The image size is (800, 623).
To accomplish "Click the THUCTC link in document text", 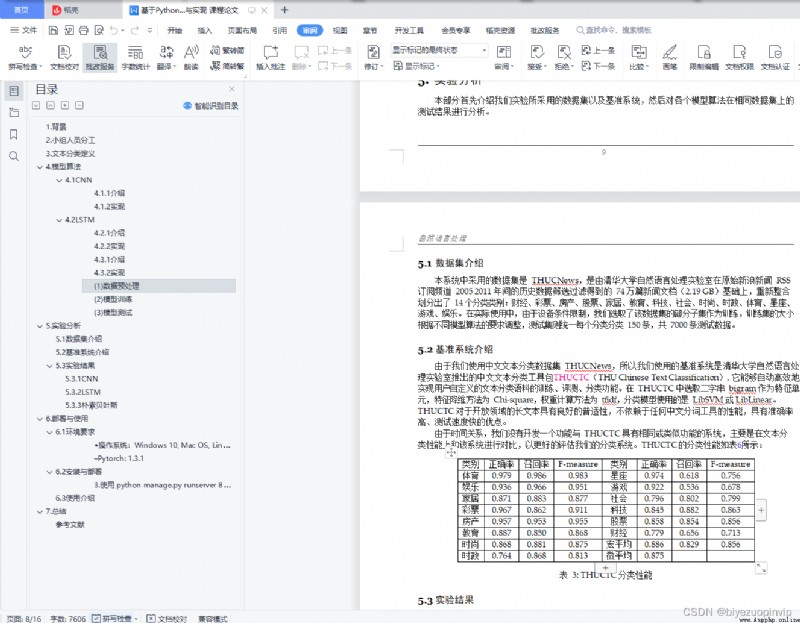I will point(571,378).
